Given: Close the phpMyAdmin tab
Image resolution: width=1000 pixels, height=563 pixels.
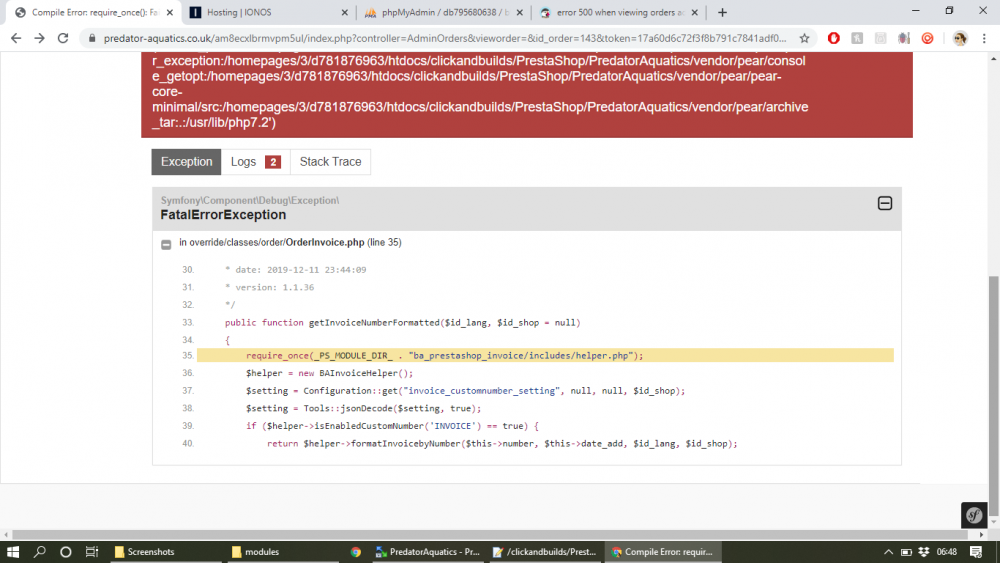Looking at the screenshot, I should [520, 12].
